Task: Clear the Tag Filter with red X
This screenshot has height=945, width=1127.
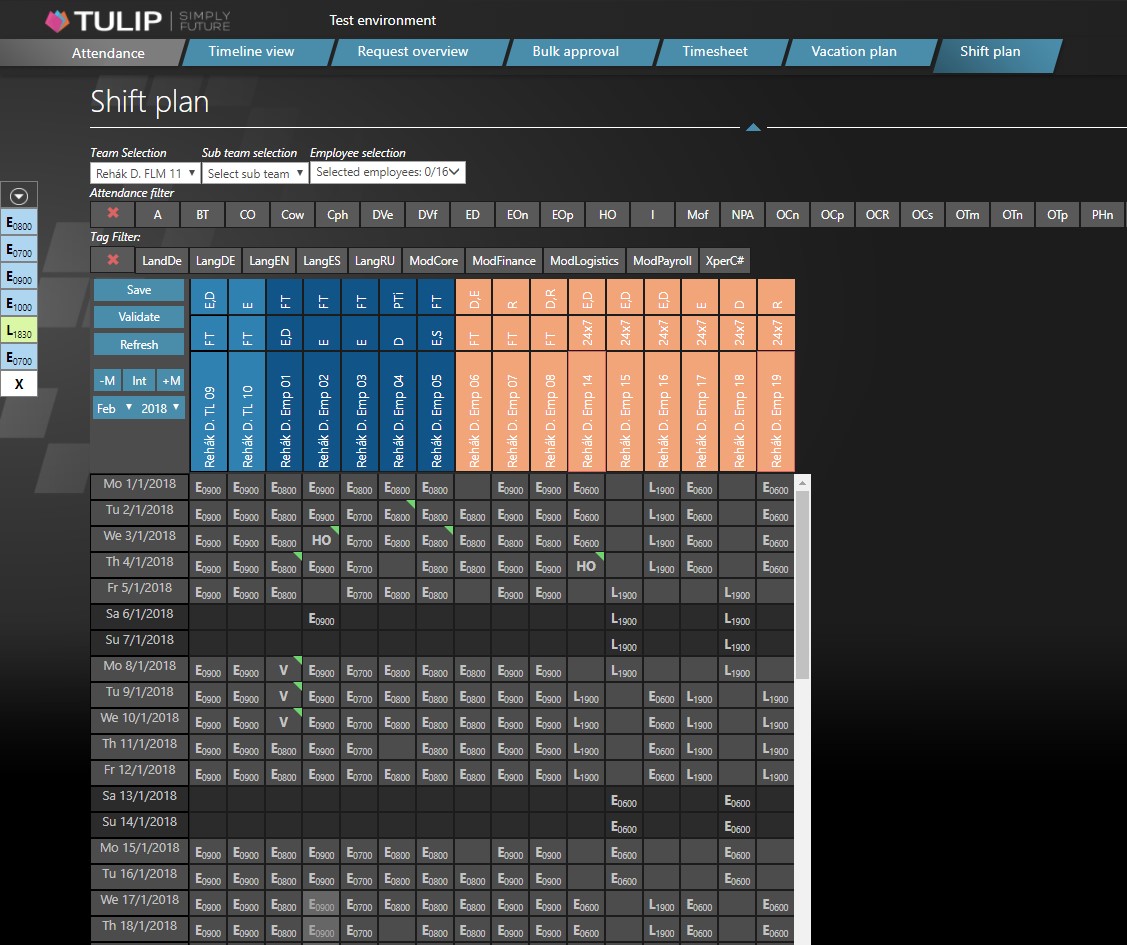Action: 112,260
